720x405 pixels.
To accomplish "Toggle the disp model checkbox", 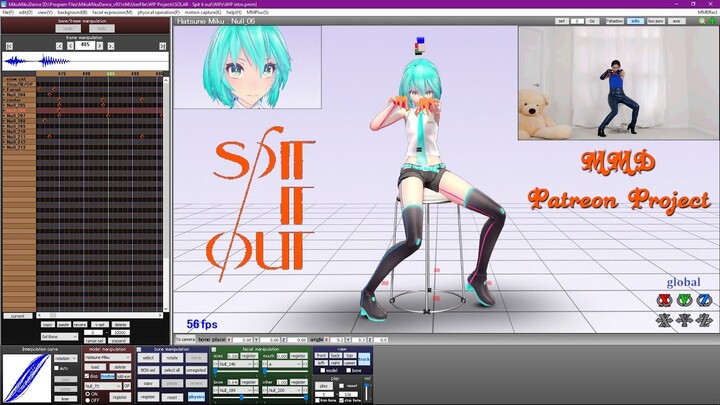I will [87, 376].
